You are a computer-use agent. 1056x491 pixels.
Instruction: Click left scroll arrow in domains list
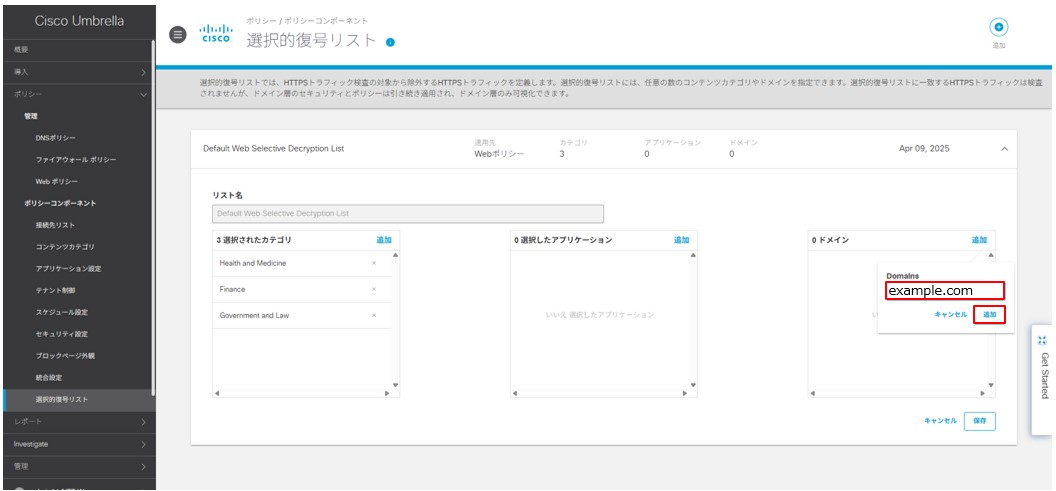pyautogui.click(x=812, y=393)
